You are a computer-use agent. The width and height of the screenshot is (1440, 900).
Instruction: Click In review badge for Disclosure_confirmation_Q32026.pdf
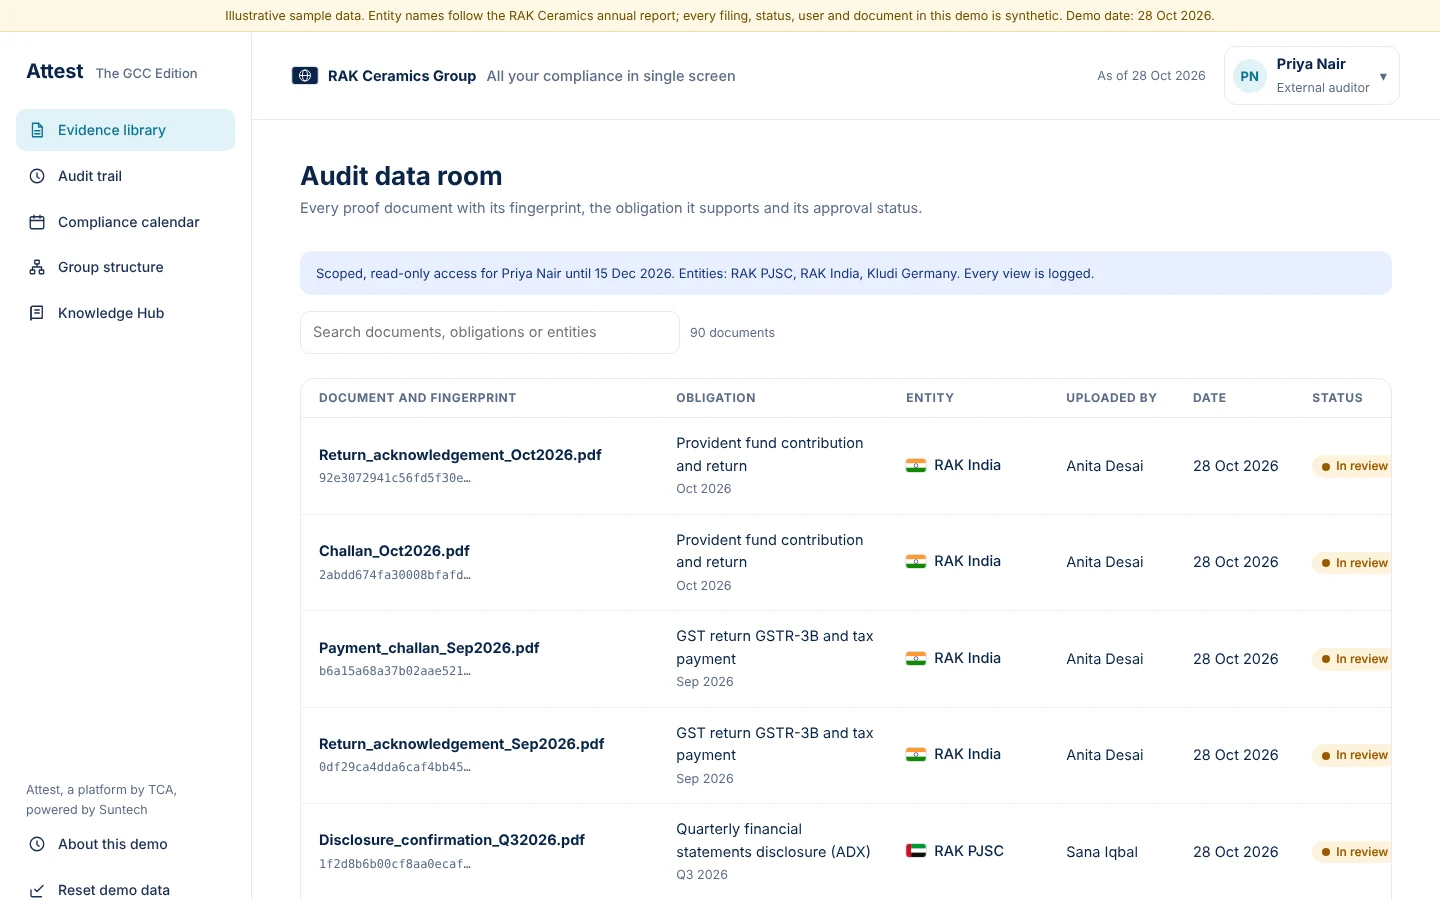point(1352,852)
